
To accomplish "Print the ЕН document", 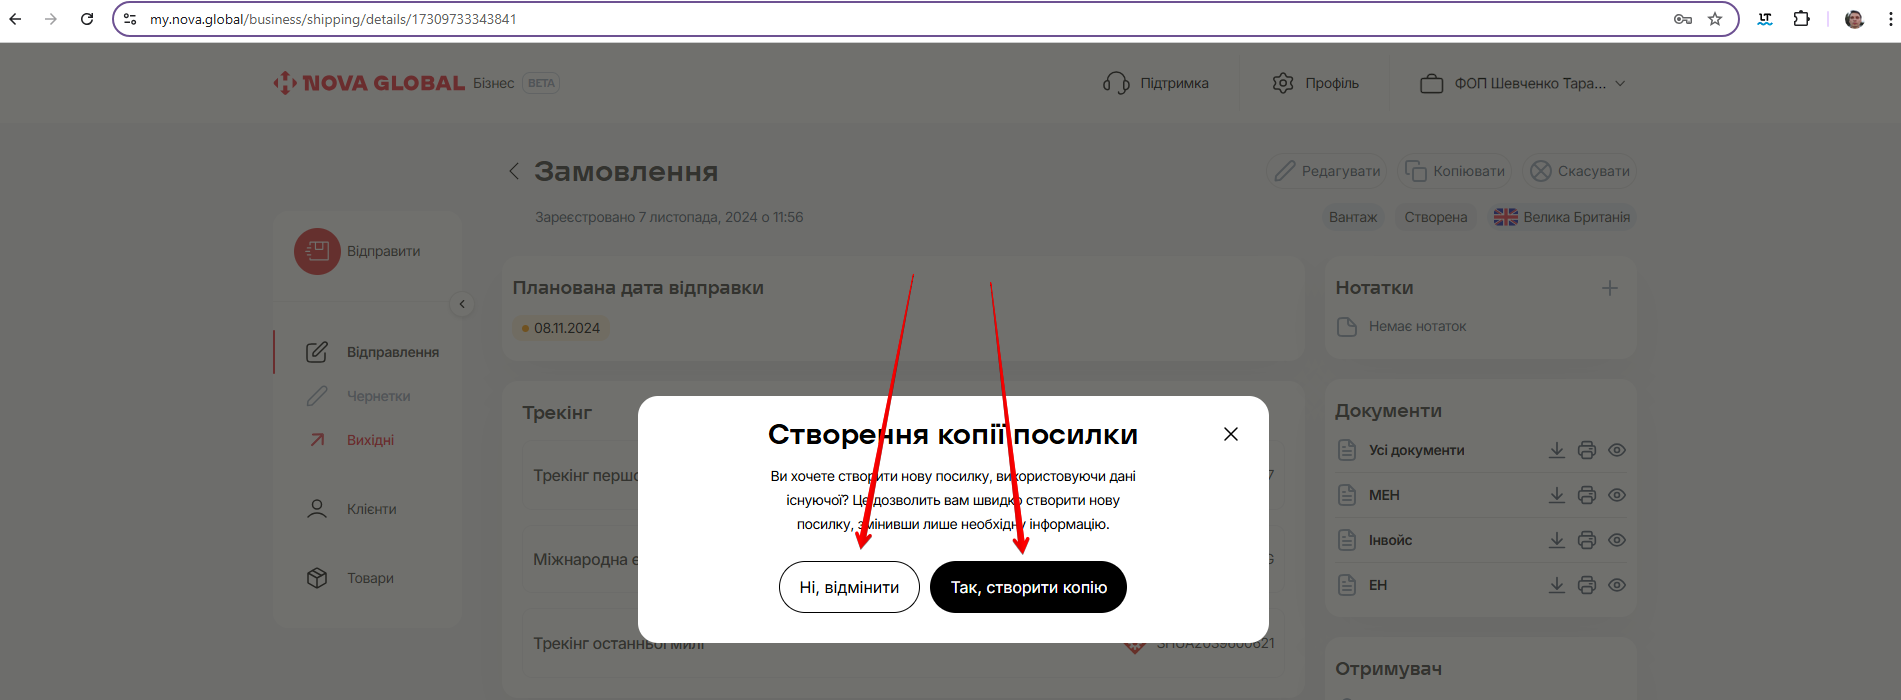I will [1587, 585].
